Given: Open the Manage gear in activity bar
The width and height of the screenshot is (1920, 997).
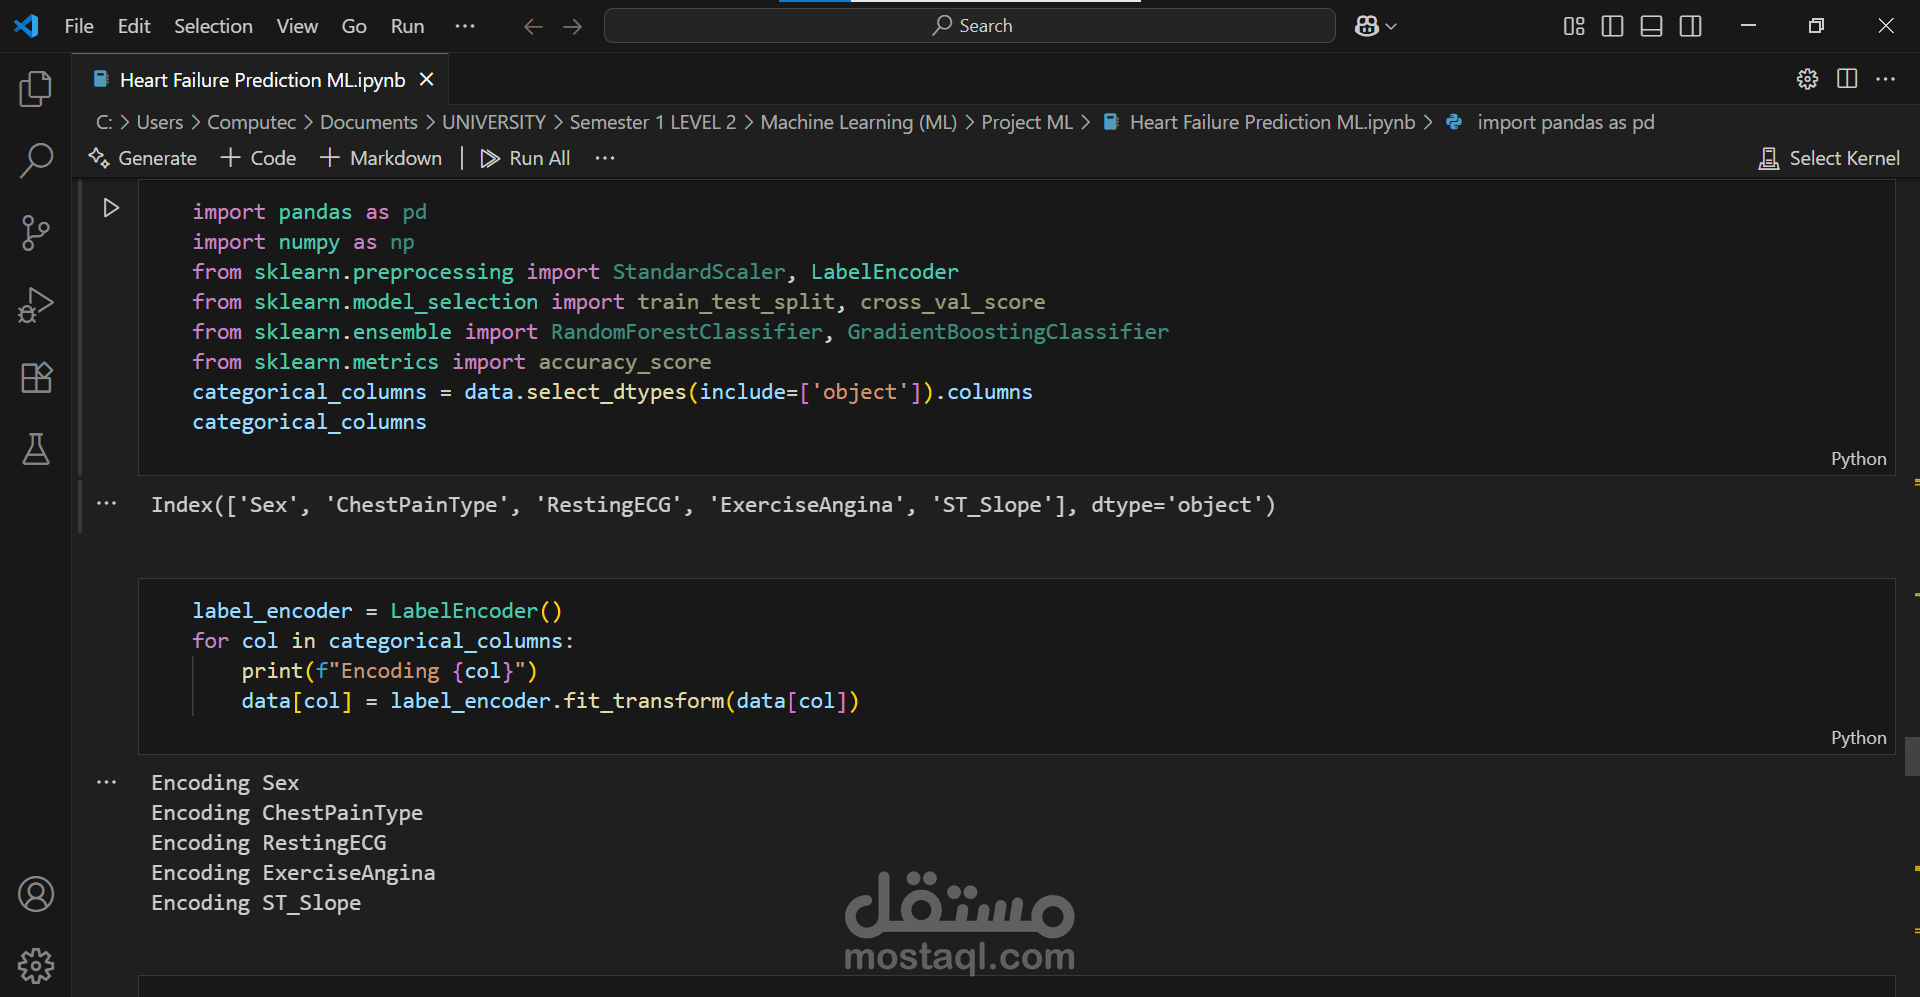Looking at the screenshot, I should 36,966.
